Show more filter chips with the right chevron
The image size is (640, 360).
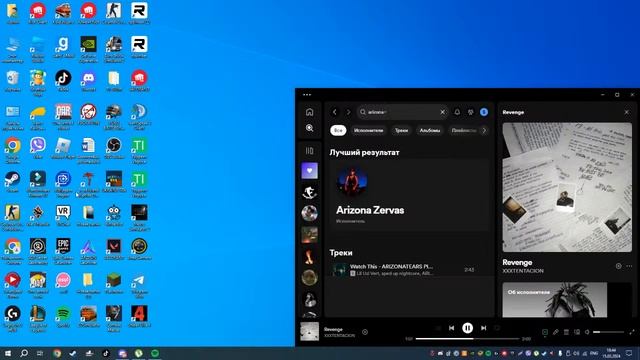coord(484,131)
